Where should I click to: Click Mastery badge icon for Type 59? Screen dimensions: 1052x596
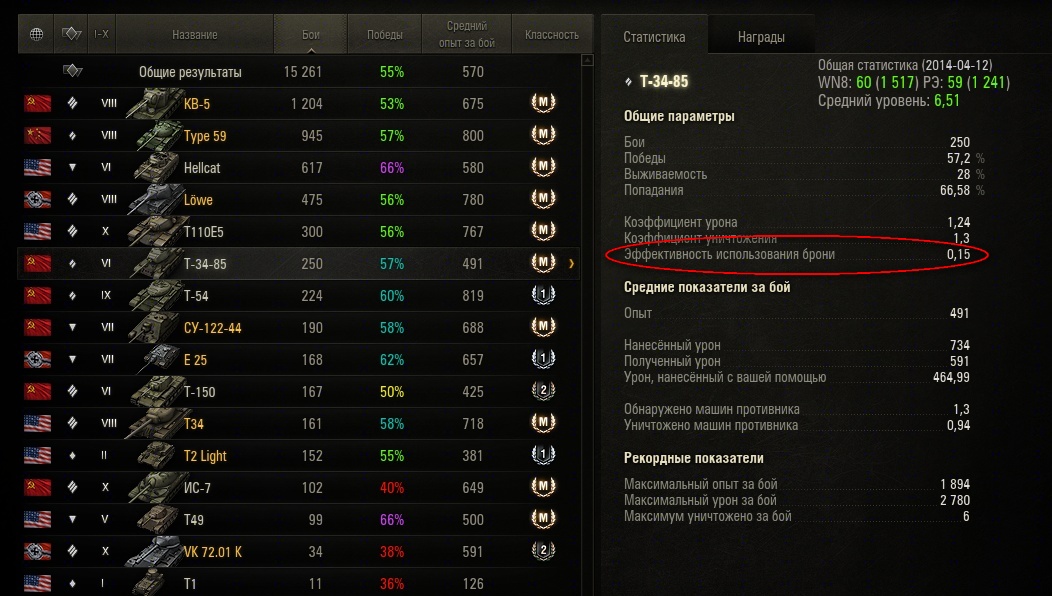coord(543,135)
